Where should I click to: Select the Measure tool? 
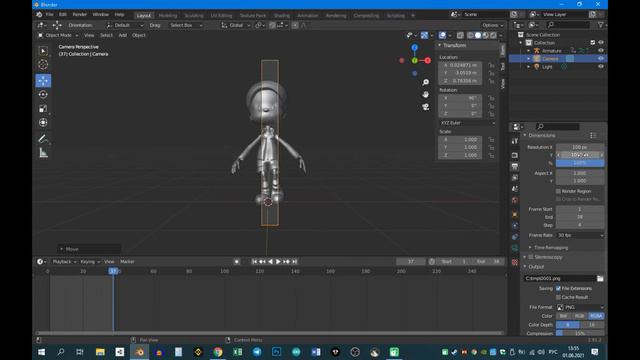[43, 153]
